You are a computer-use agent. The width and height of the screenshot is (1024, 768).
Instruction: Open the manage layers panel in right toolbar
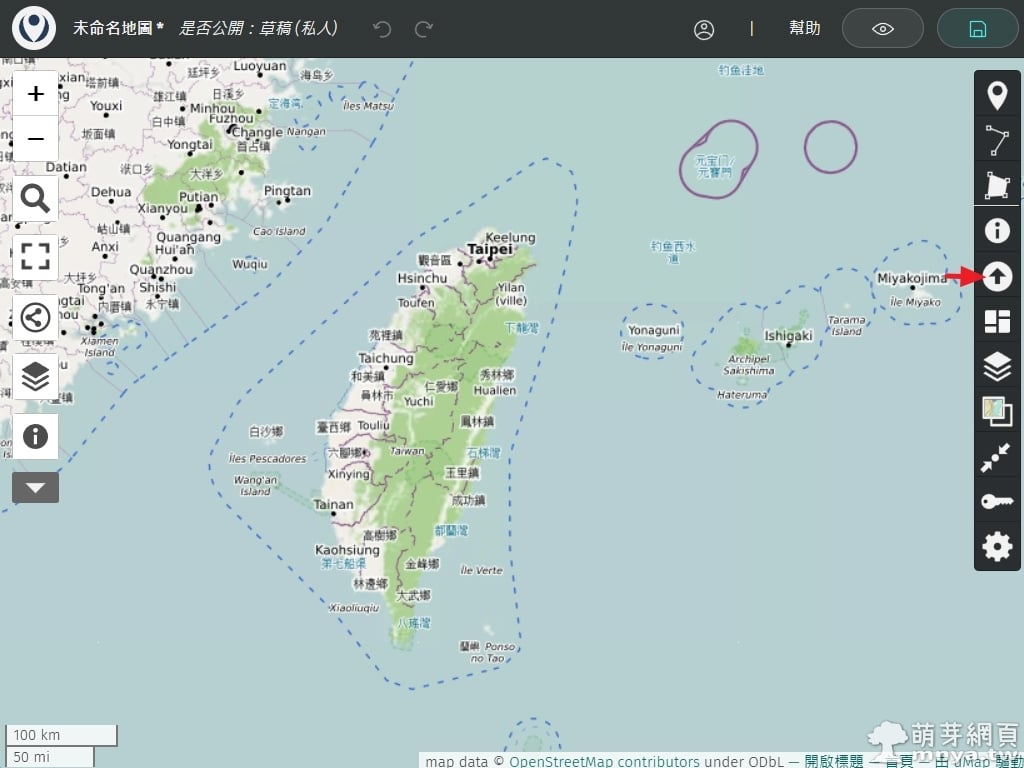click(997, 367)
